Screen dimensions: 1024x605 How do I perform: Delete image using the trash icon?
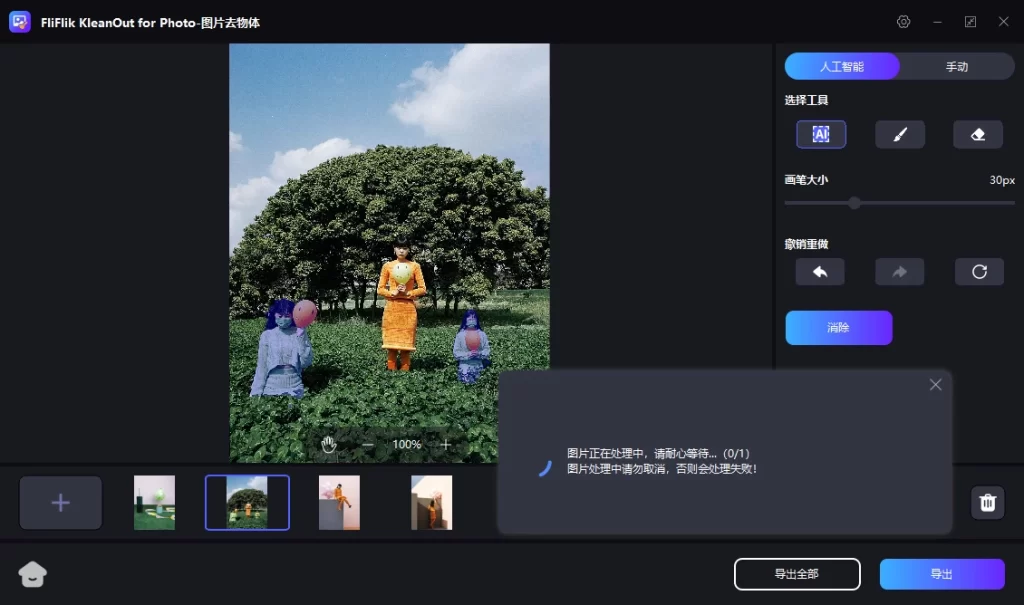(x=987, y=502)
